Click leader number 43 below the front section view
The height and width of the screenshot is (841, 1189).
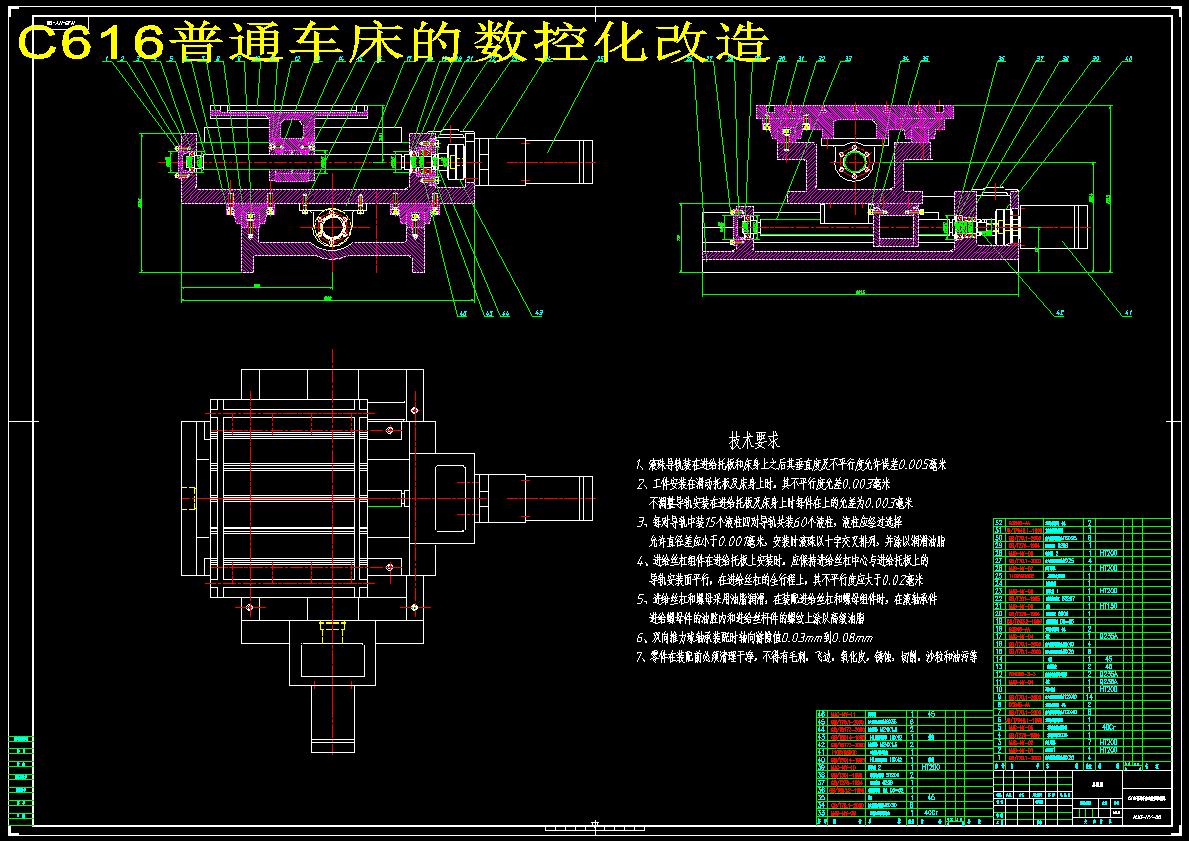point(539,313)
